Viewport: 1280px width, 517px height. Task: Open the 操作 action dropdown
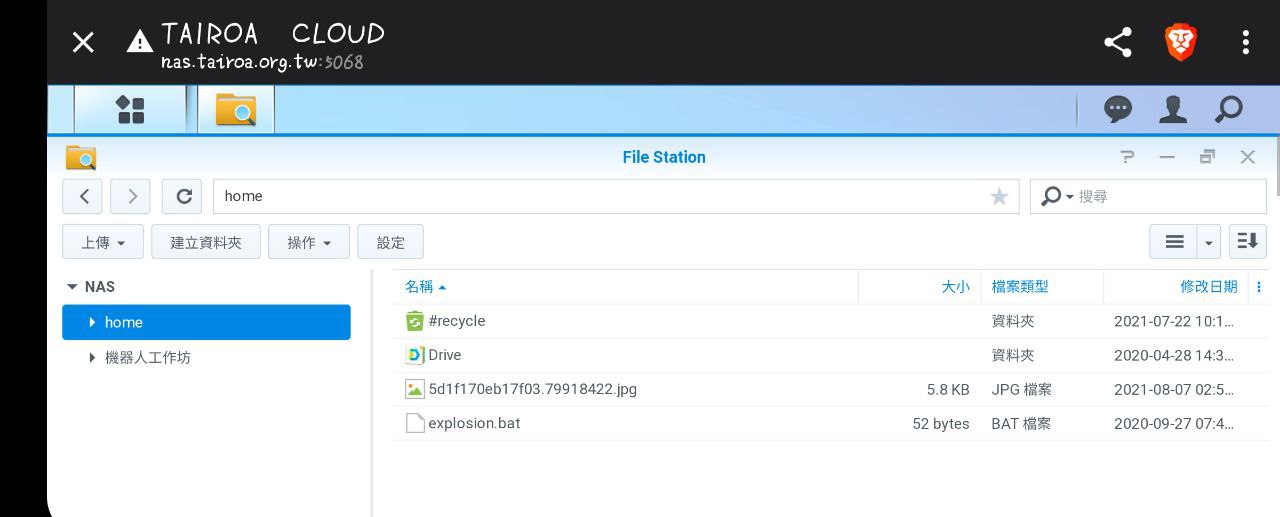[308, 242]
